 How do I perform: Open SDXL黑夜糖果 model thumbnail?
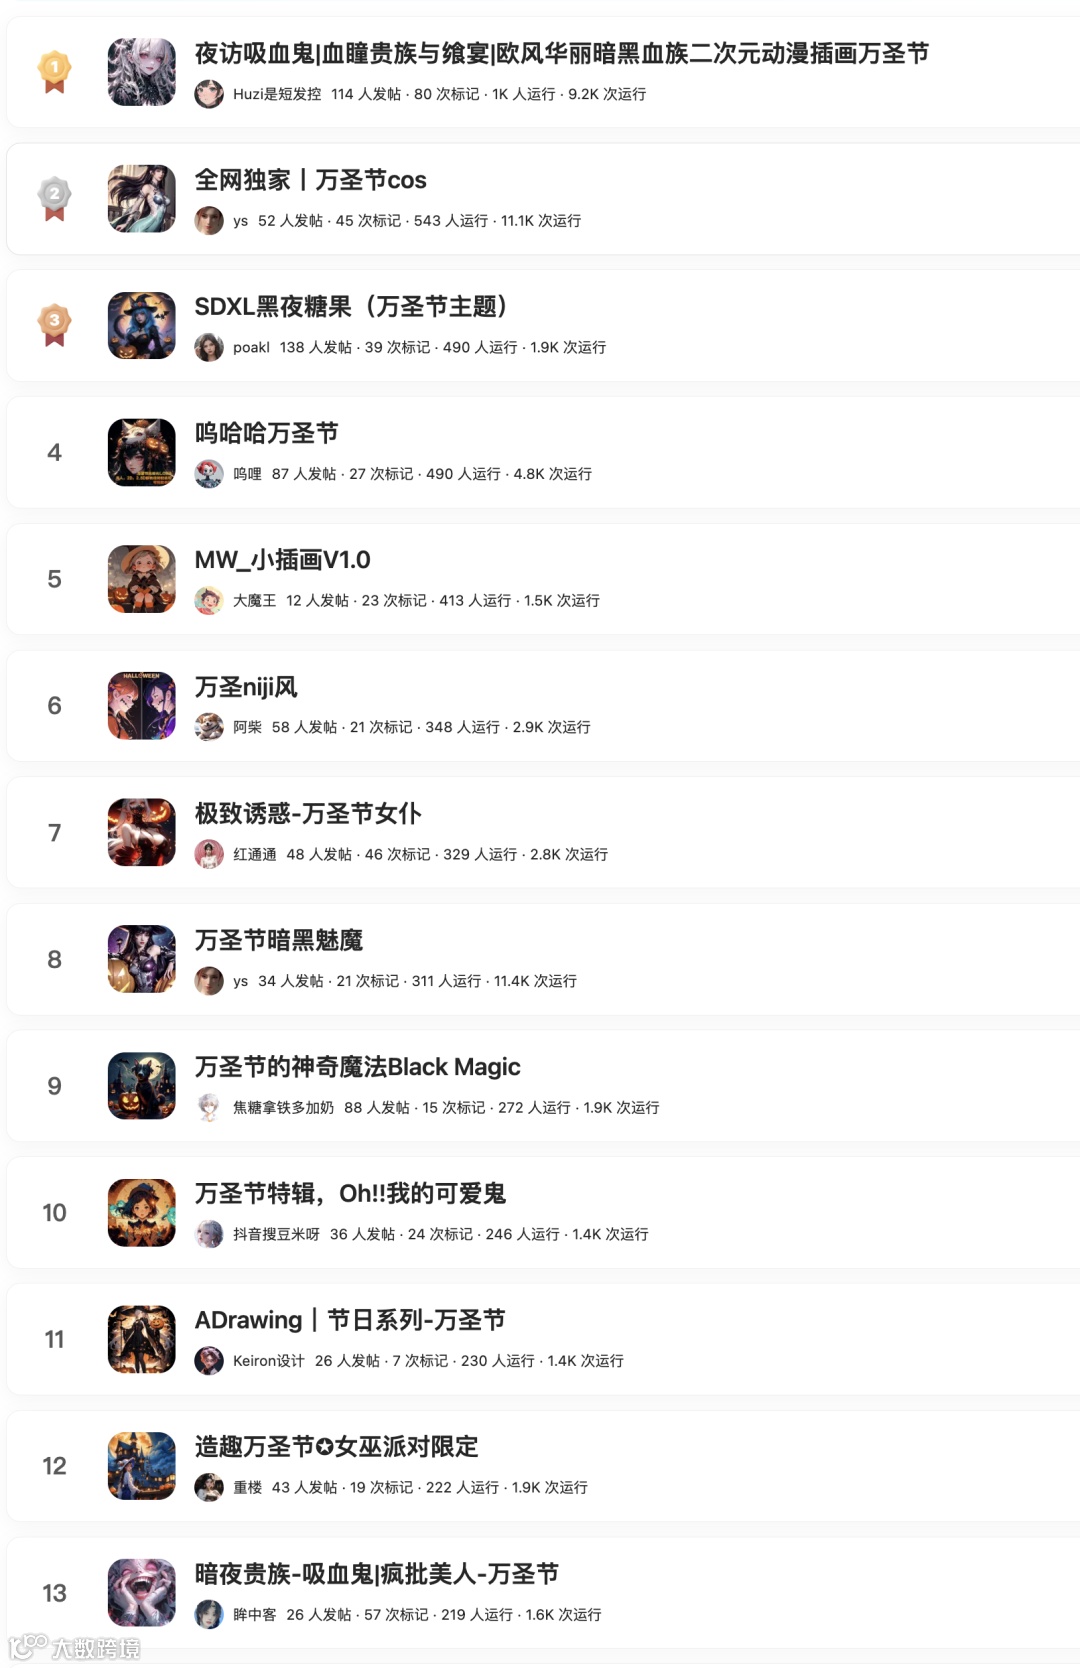[x=142, y=325]
